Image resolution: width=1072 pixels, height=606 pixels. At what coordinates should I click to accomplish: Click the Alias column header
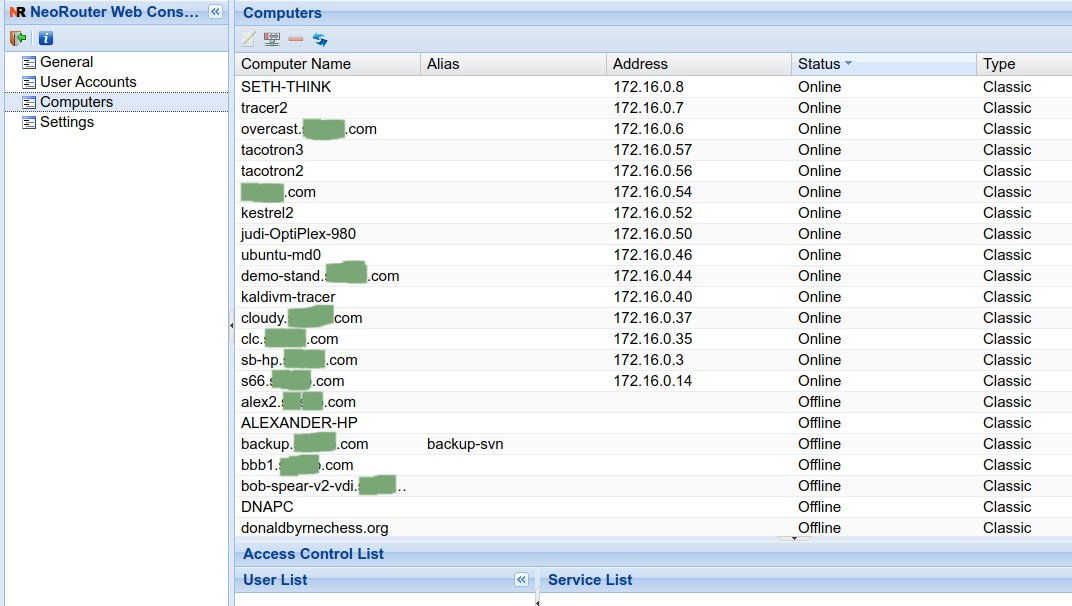(x=443, y=64)
